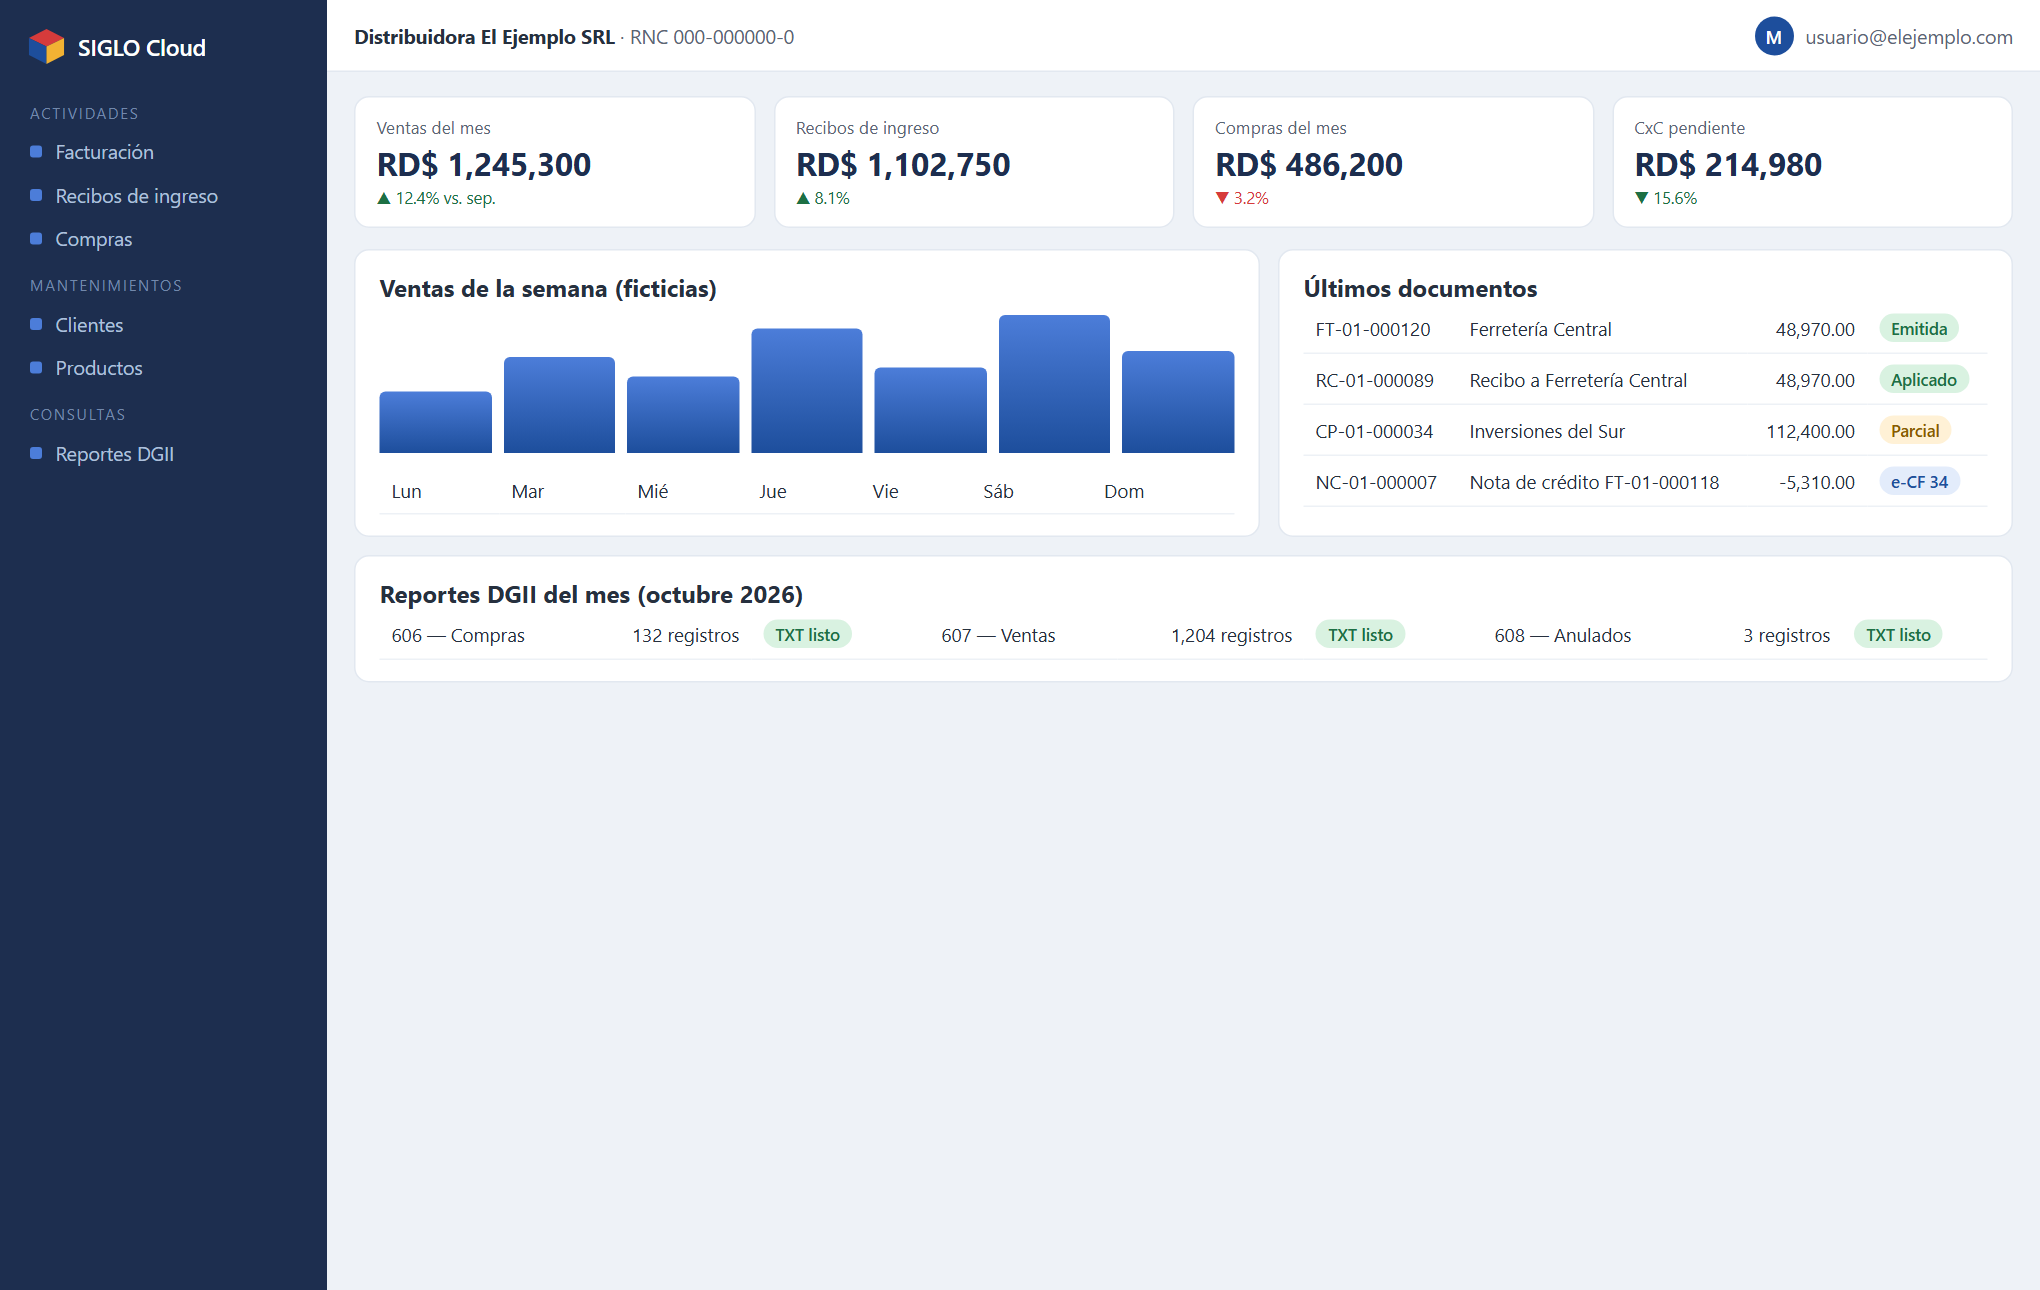
Task: Click TXT listo badge for 608 Anulados
Action: (1898, 635)
